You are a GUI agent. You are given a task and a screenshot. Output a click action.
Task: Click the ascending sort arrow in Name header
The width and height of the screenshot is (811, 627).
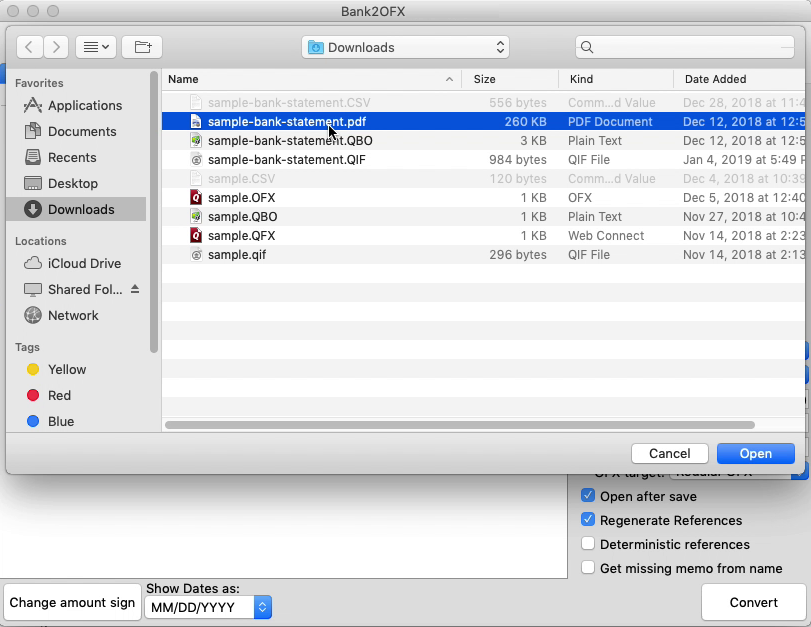click(449, 79)
